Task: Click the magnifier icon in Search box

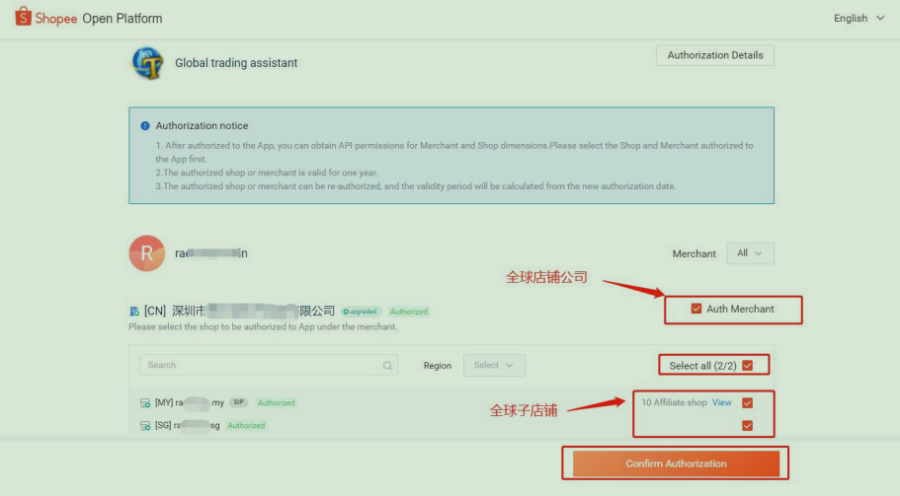Action: pyautogui.click(x=387, y=366)
